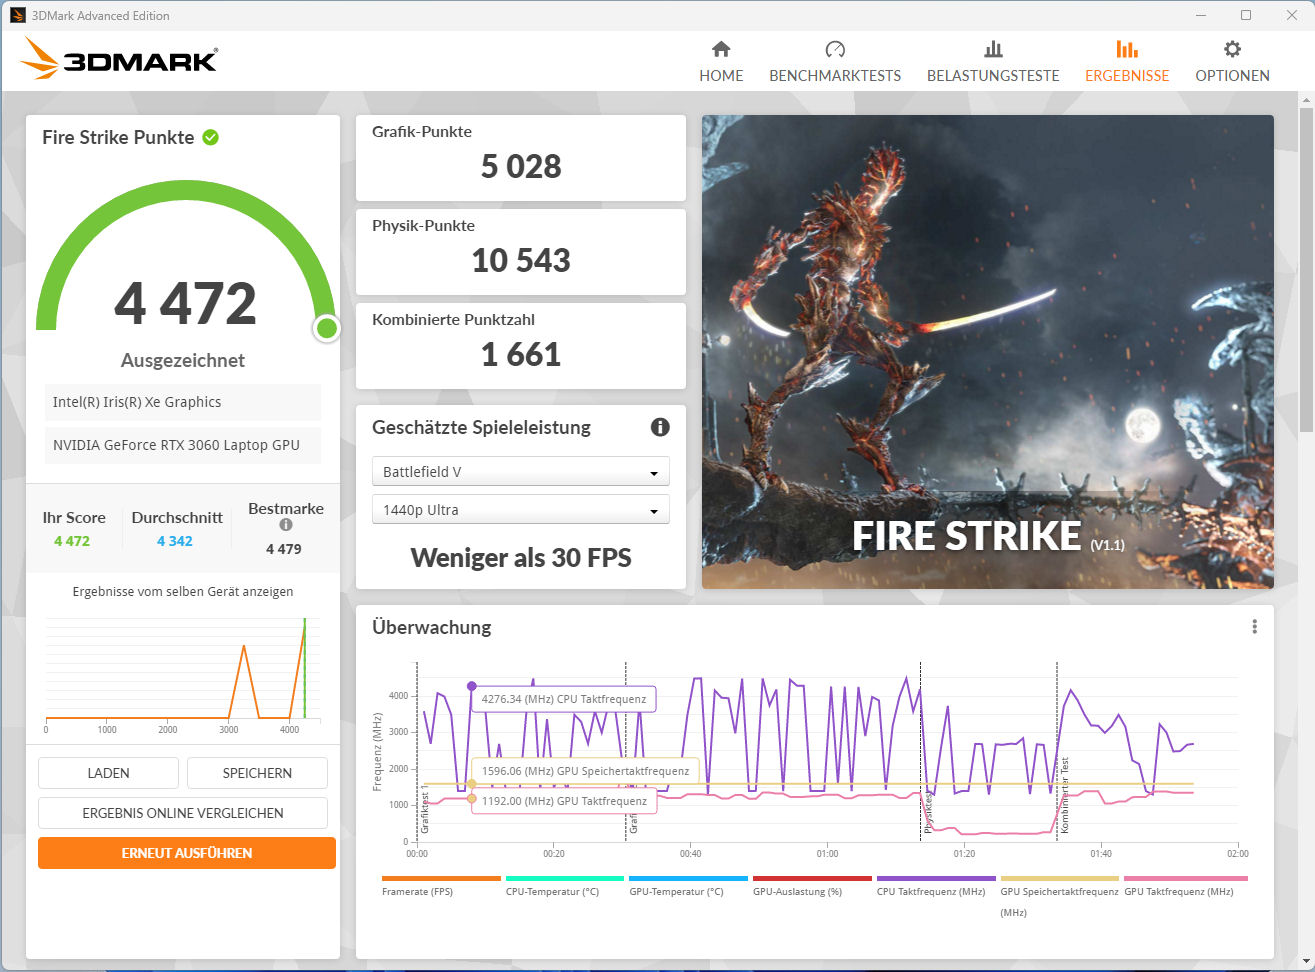Click the 4276.34 (MHz) CPU Taktfrequenz tooltip

[x=564, y=699]
